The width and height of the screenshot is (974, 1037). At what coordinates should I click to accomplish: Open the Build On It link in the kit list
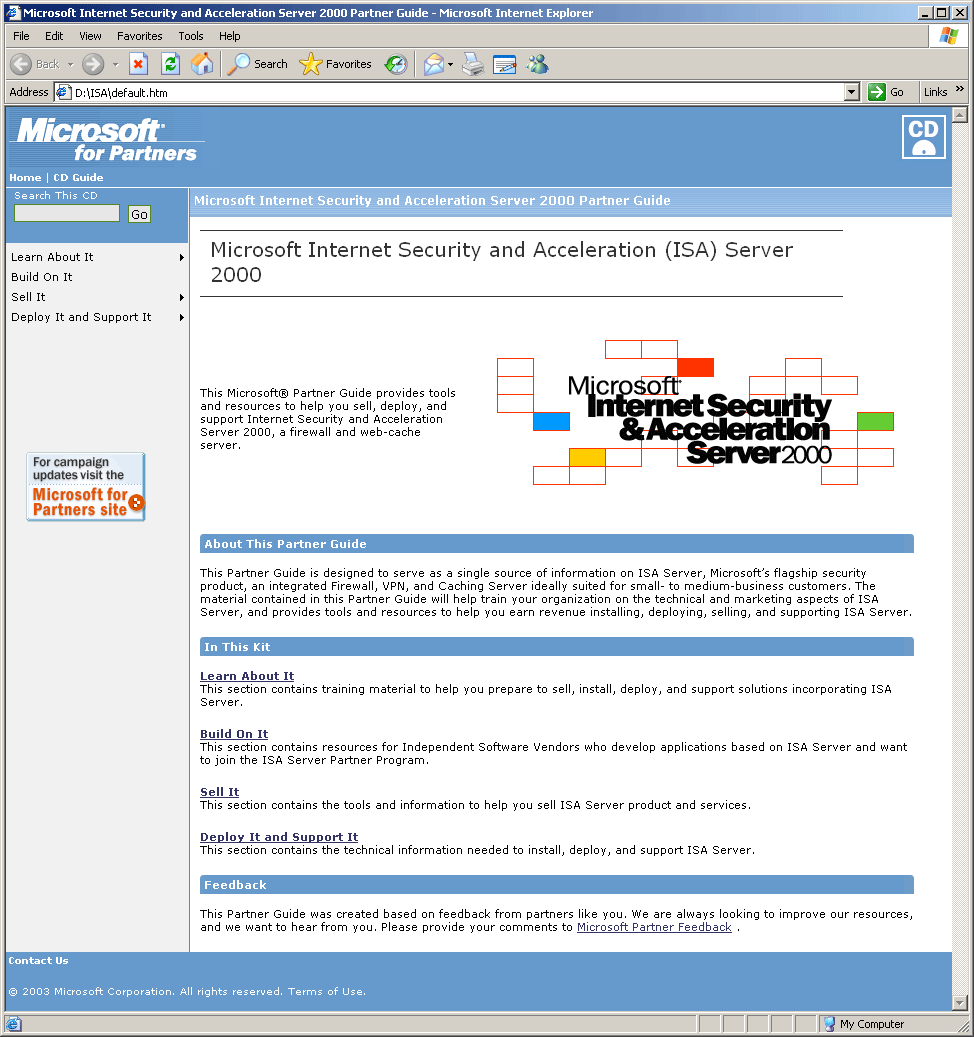(x=234, y=734)
